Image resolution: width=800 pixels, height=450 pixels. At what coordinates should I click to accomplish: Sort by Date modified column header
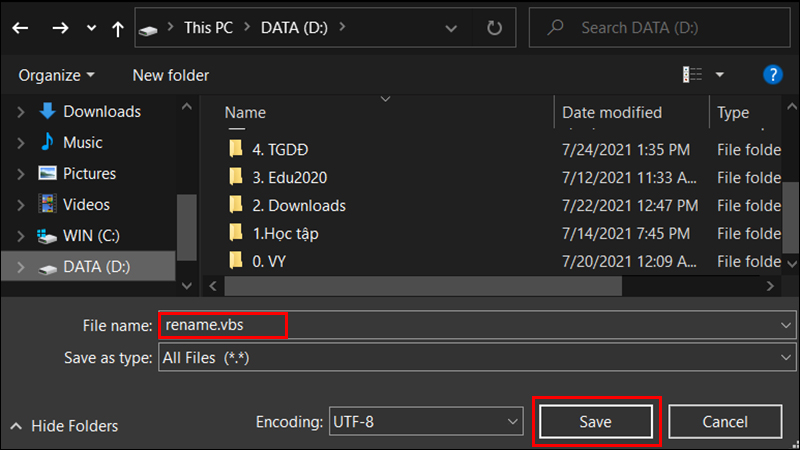click(x=612, y=112)
